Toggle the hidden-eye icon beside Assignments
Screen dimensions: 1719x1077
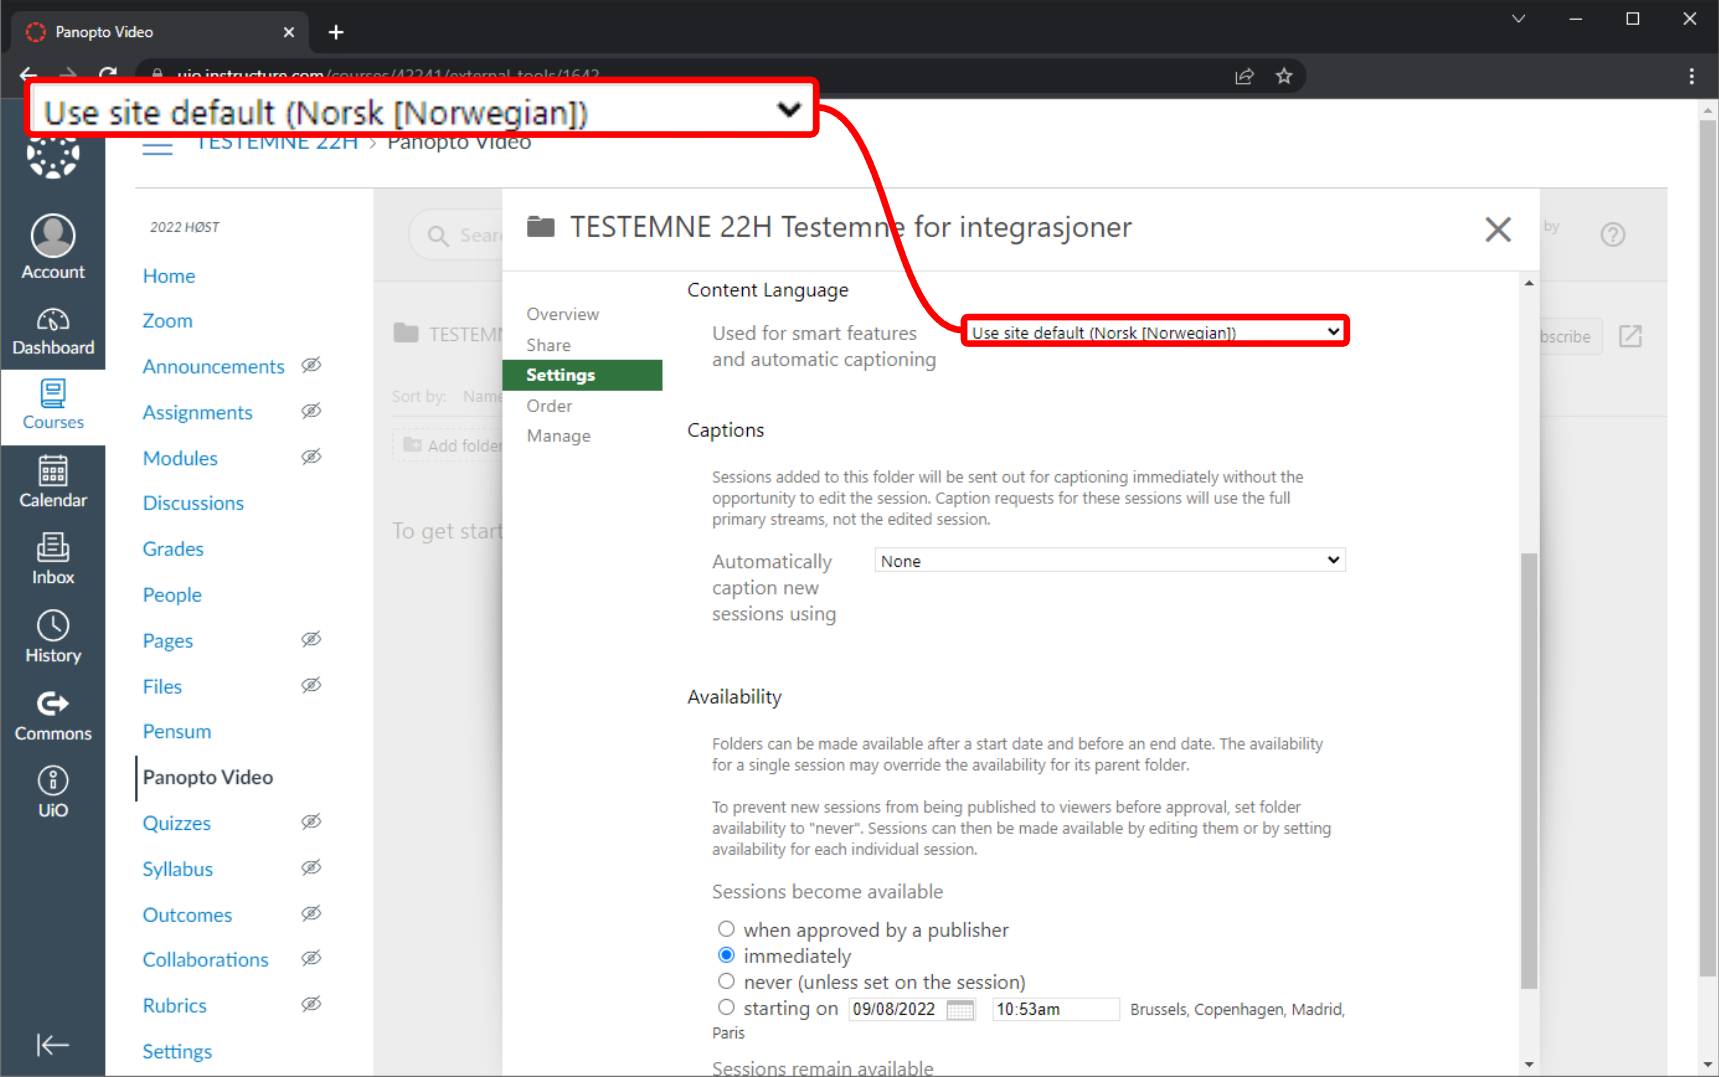click(x=311, y=411)
